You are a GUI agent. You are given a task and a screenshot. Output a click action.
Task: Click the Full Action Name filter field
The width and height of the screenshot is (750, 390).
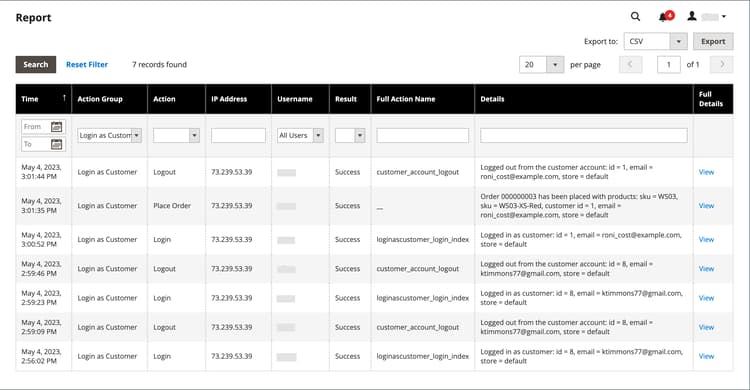(x=422, y=135)
